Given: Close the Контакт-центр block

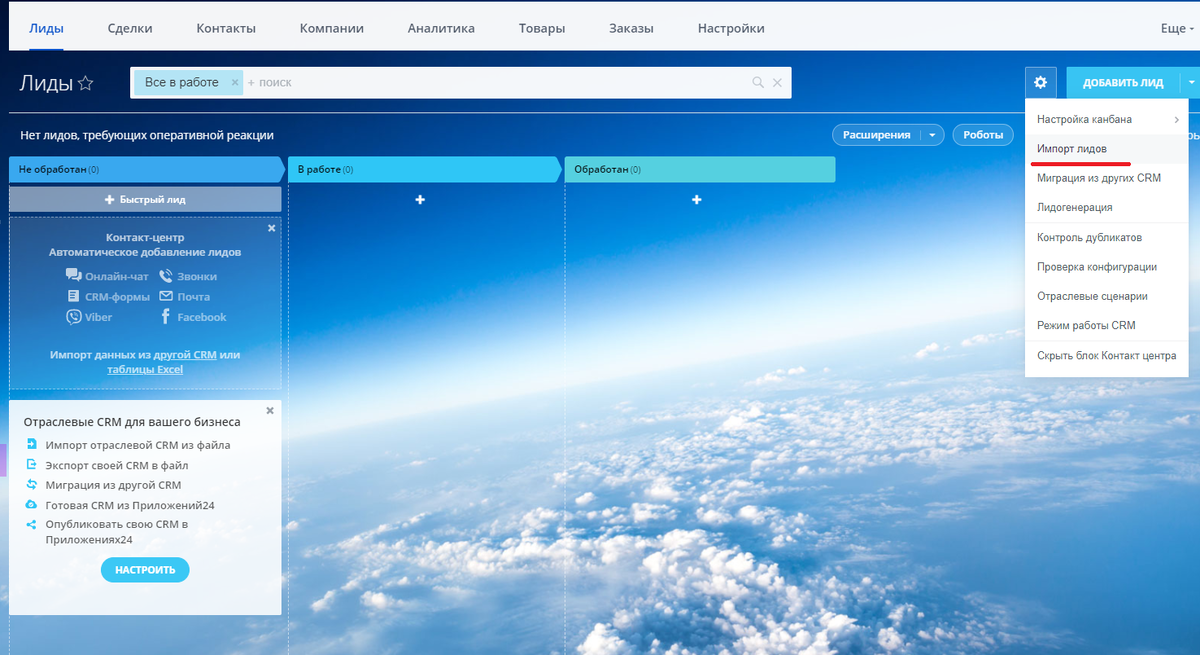Looking at the screenshot, I should pyautogui.click(x=272, y=228).
